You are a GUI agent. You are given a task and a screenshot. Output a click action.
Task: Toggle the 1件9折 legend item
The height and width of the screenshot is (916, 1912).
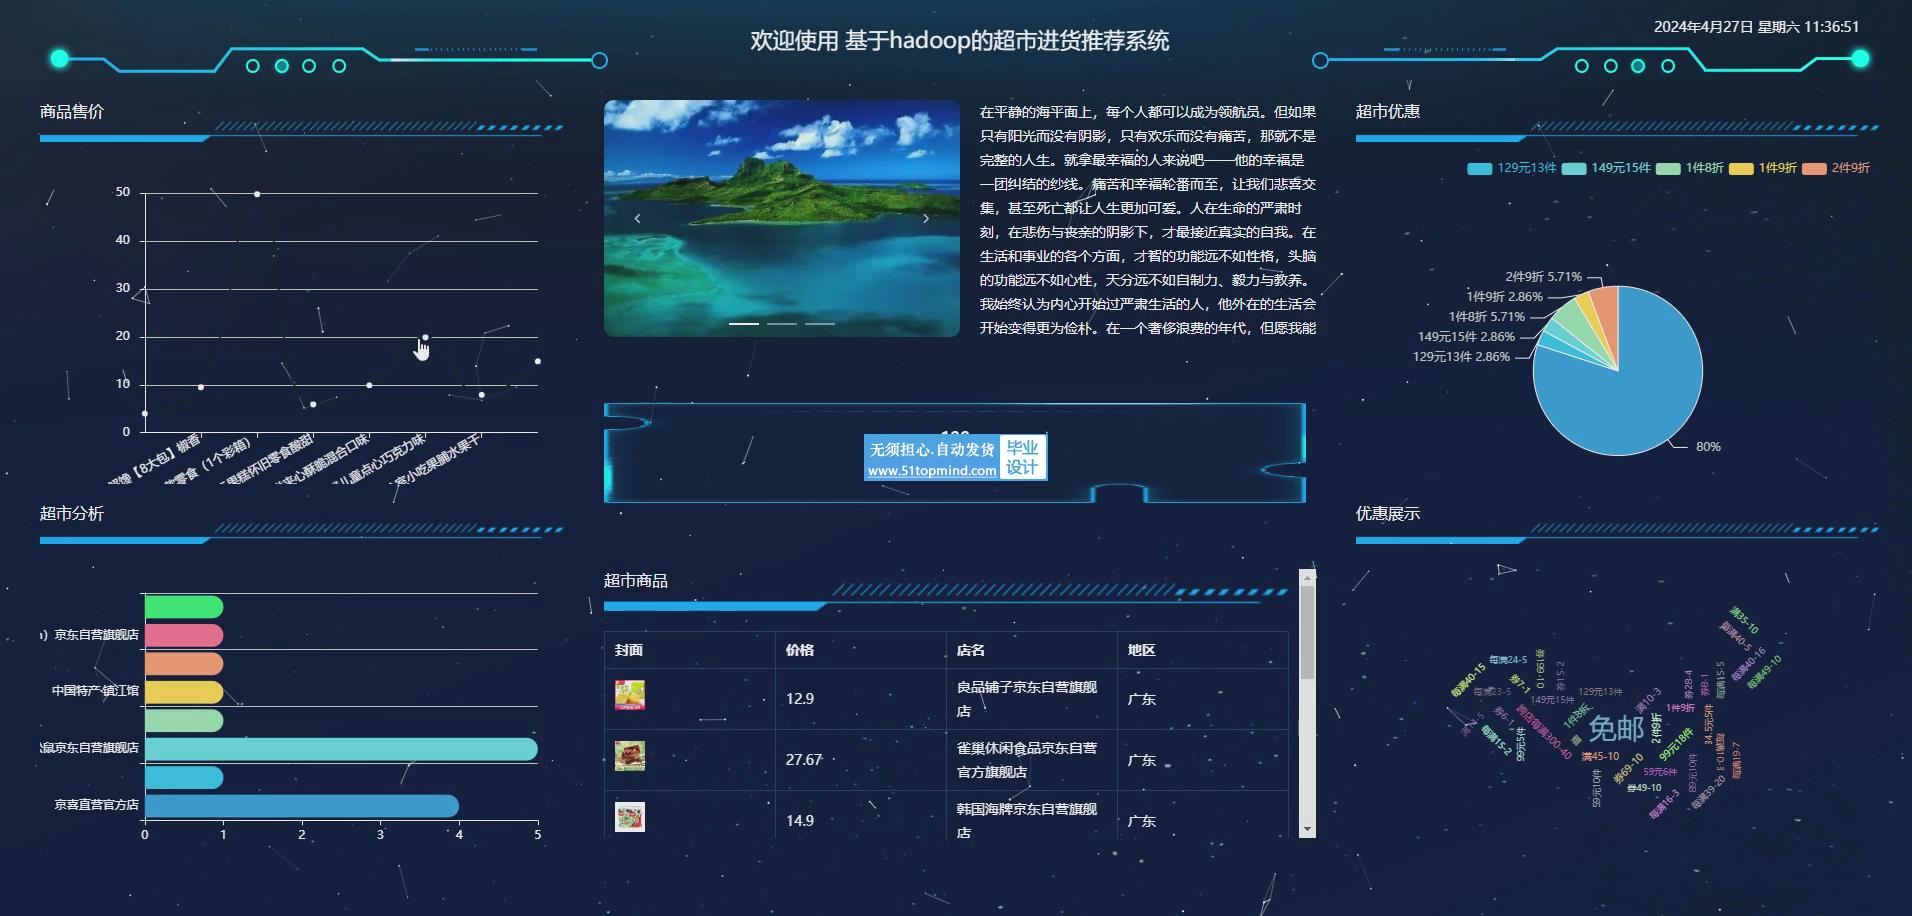pyautogui.click(x=1762, y=168)
